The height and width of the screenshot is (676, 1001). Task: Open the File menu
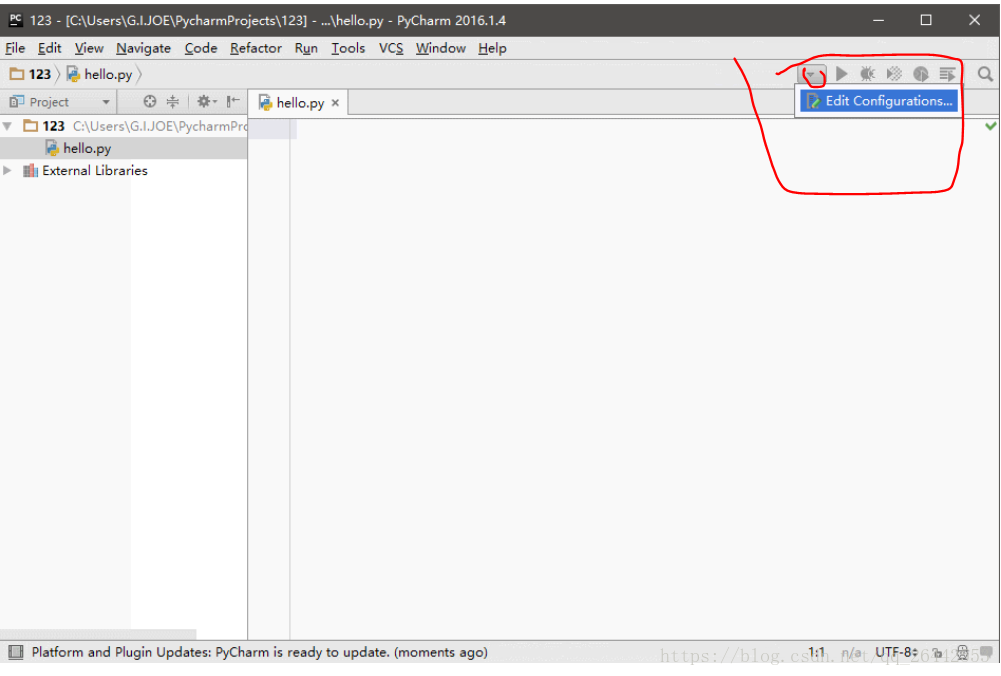pos(15,48)
